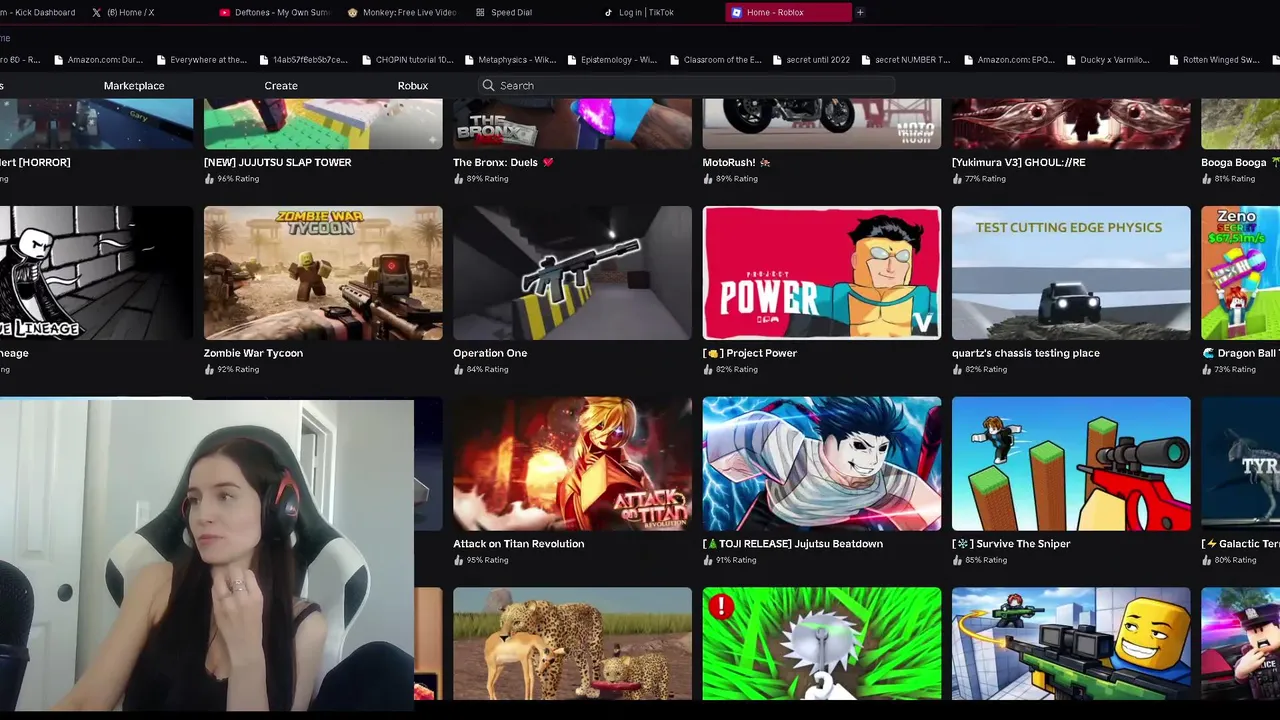Click the Speed Dial tab grid icon

(481, 12)
